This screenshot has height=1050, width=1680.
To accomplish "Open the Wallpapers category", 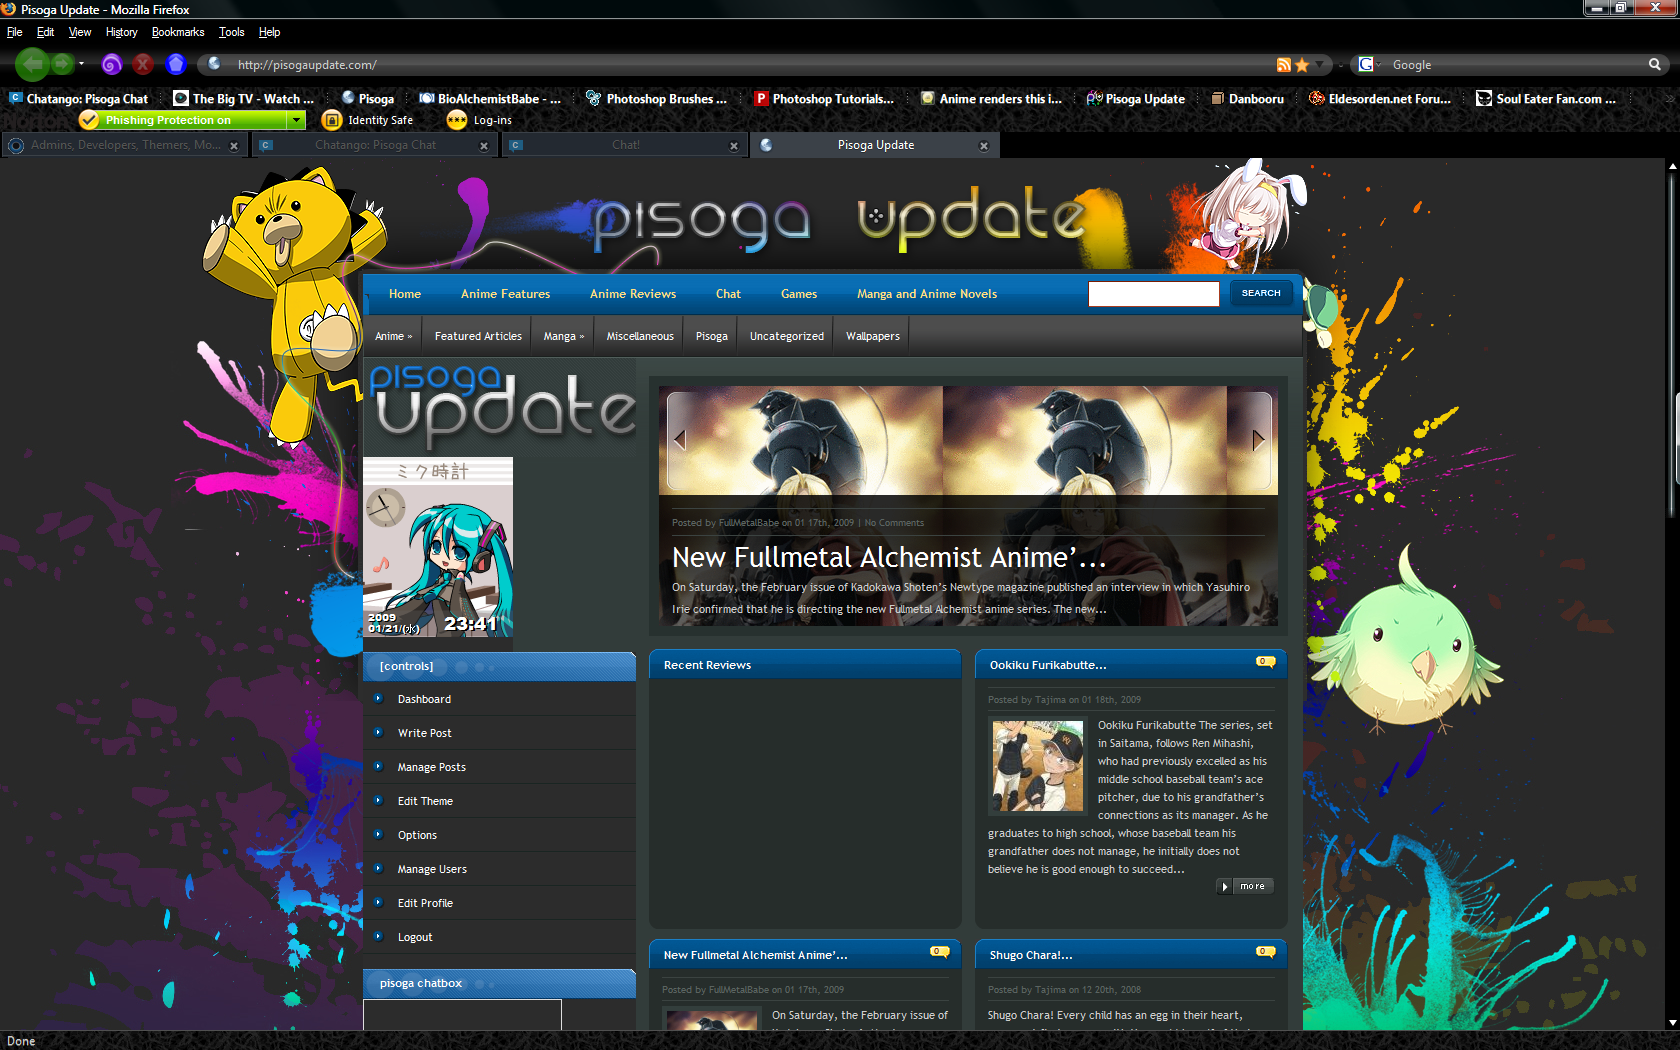I will point(873,336).
